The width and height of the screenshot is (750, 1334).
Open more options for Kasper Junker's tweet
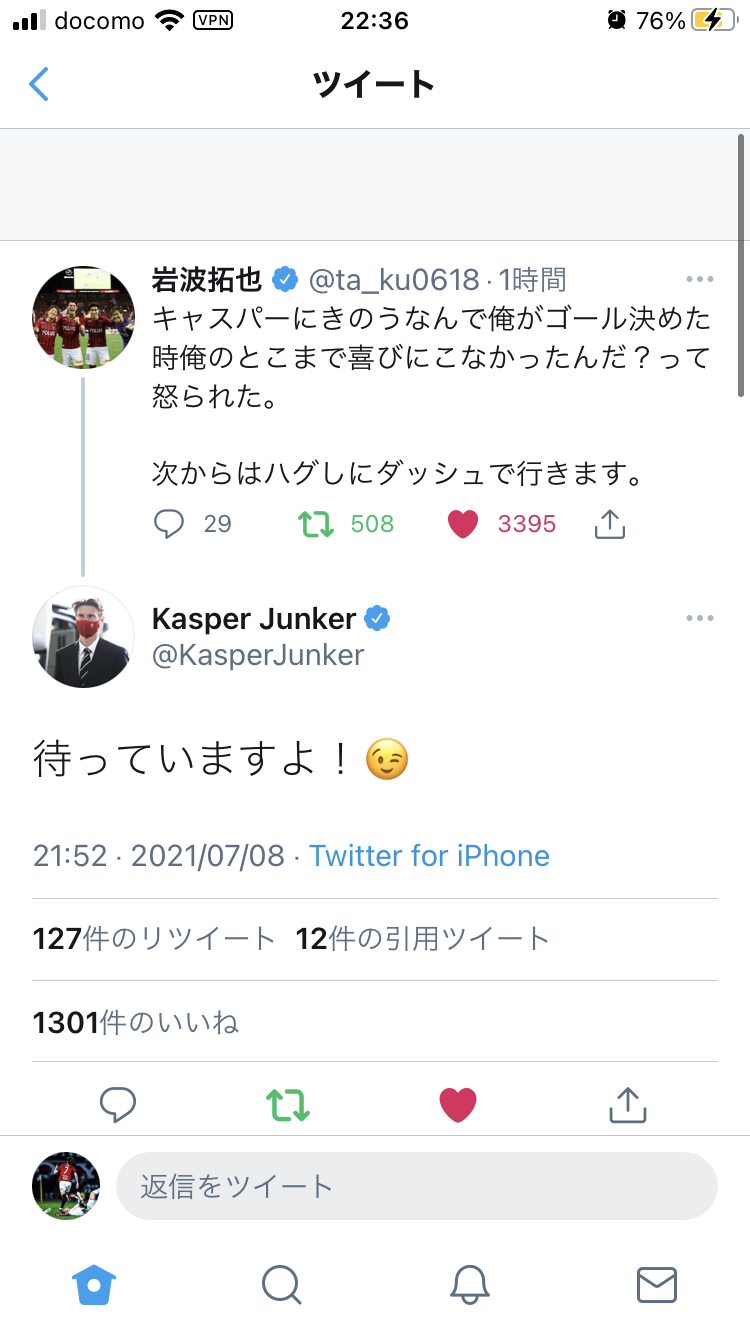pos(700,618)
